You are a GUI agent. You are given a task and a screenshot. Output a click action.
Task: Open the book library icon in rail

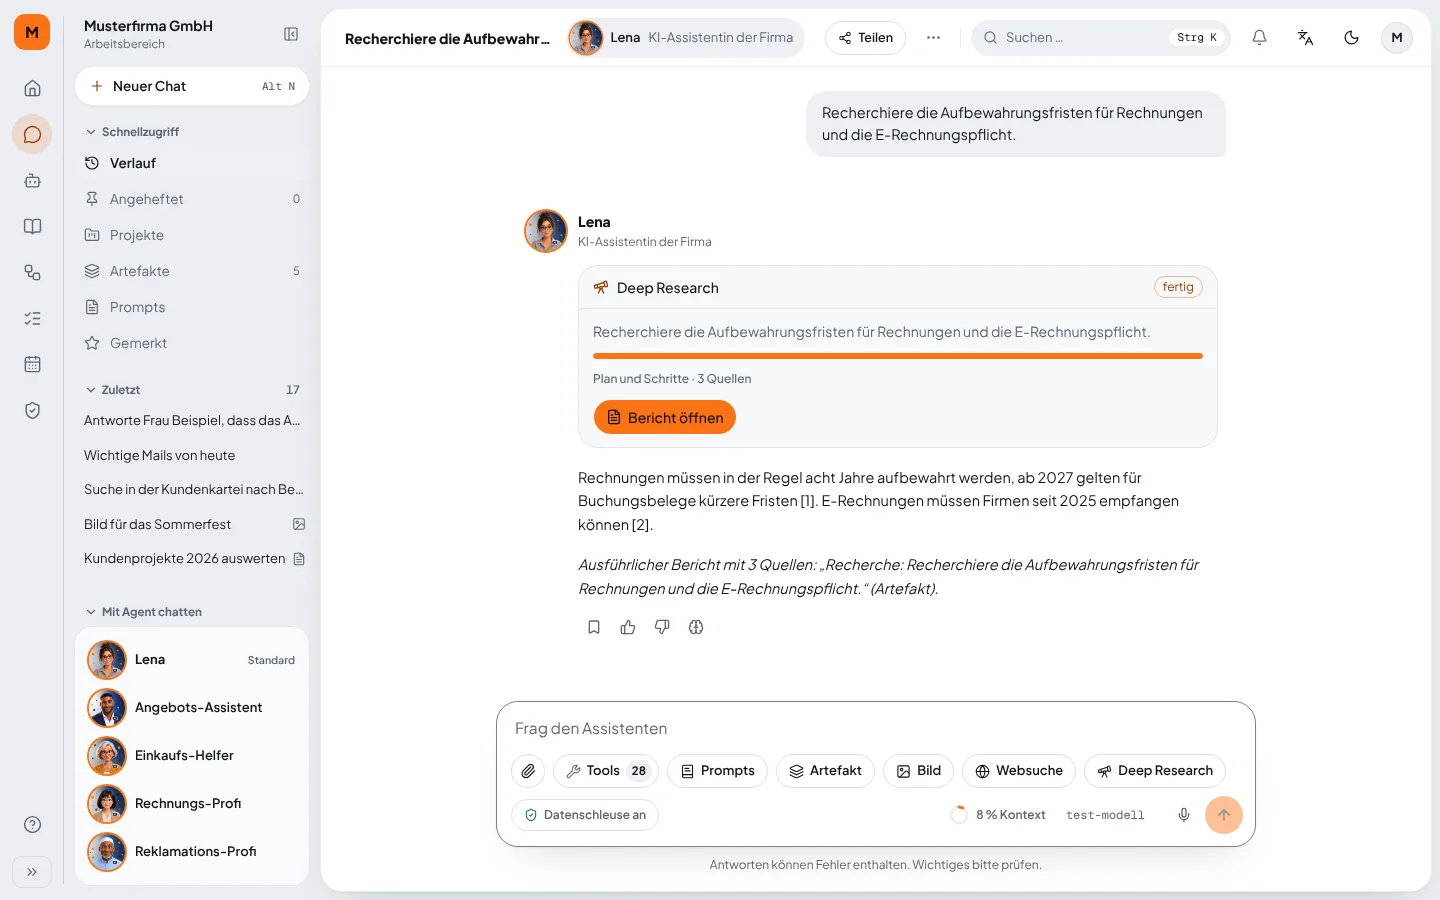[x=32, y=226]
